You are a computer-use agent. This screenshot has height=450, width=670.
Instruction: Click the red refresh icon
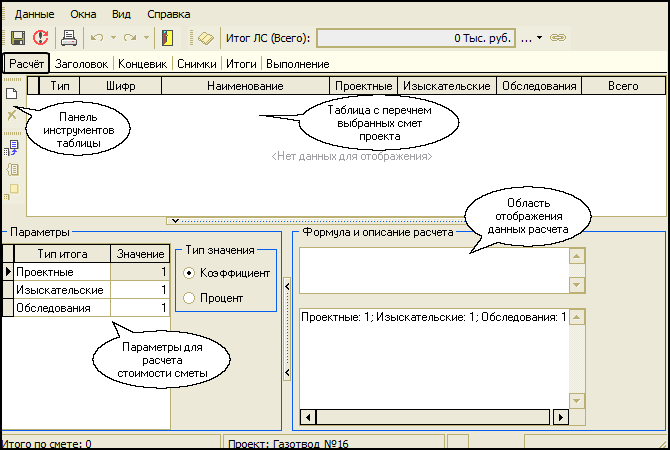[40, 38]
